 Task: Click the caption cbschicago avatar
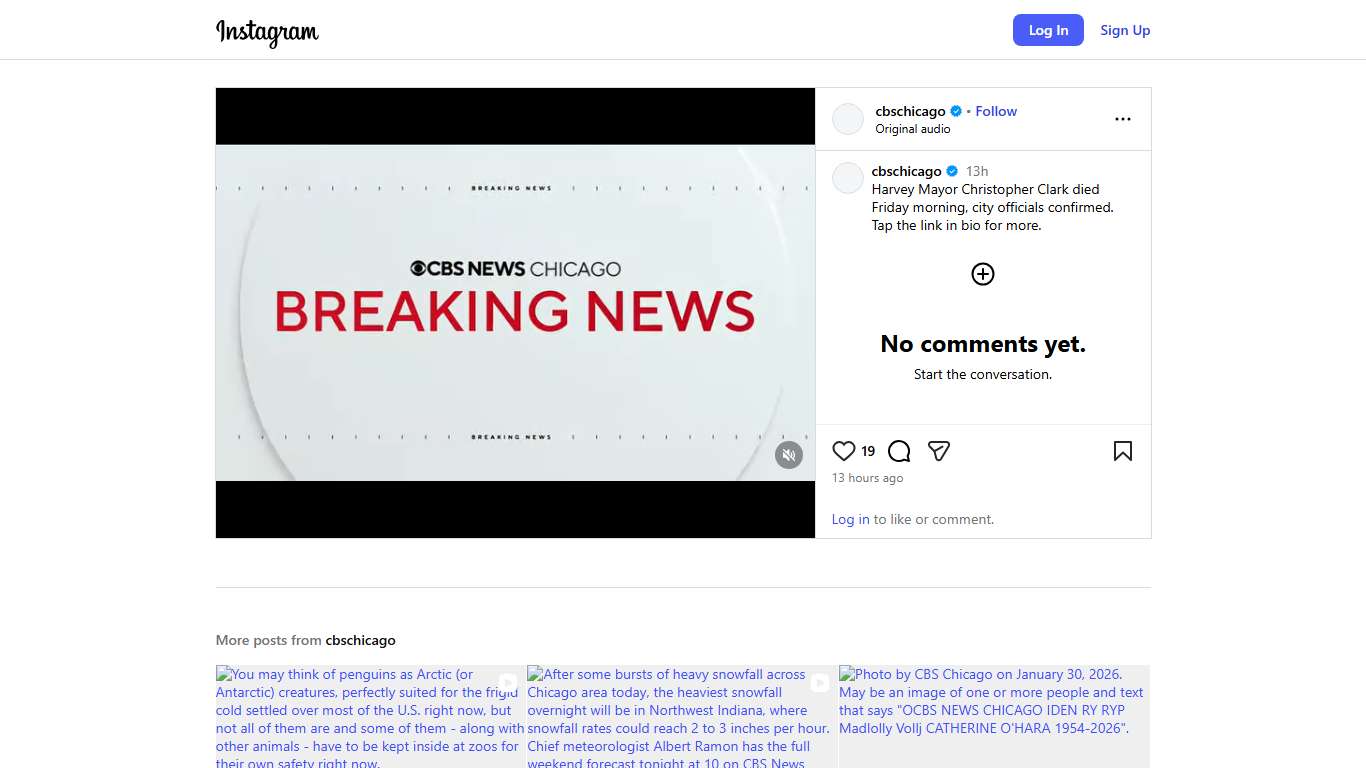pyautogui.click(x=848, y=178)
